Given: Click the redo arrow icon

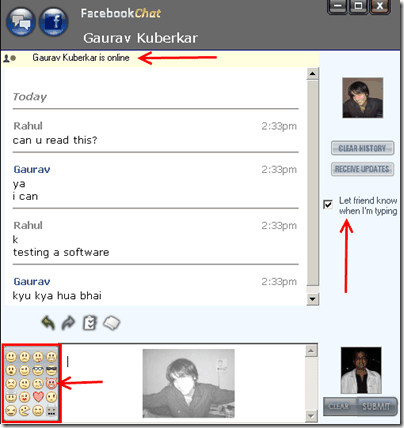Looking at the screenshot, I should tap(69, 323).
